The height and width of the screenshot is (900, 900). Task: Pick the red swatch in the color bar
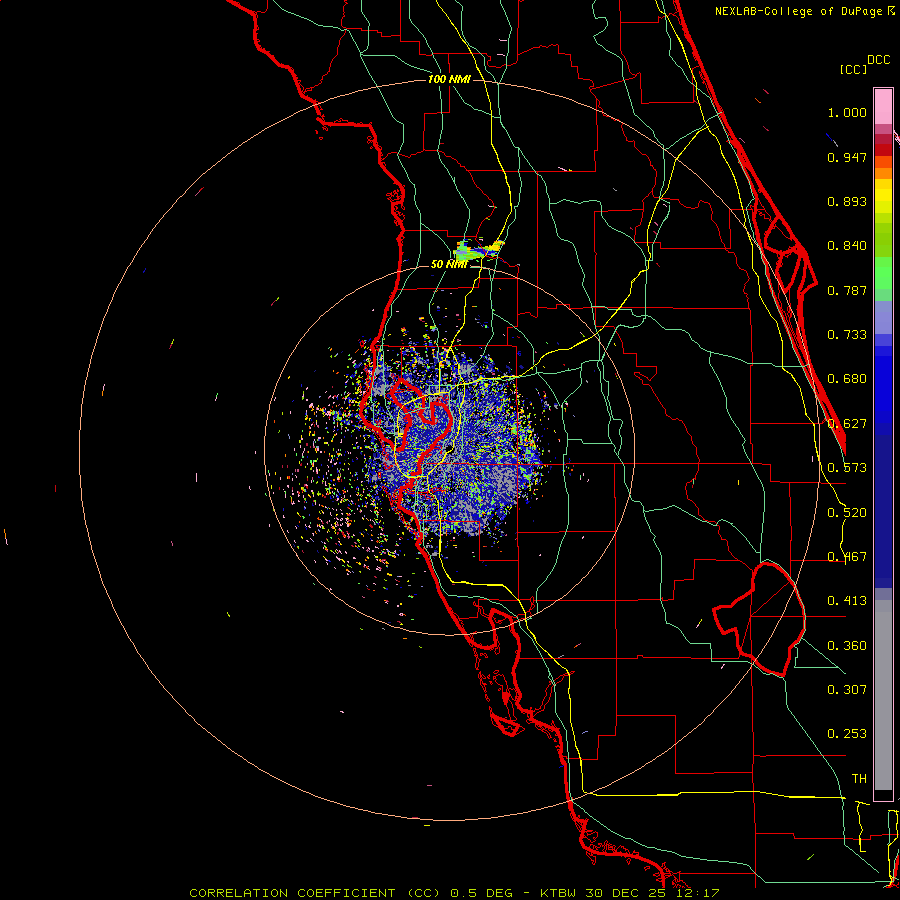click(883, 150)
